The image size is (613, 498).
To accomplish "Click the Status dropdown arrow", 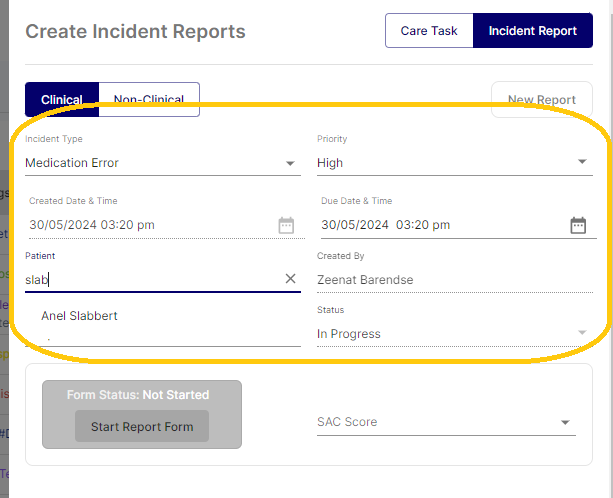I will pos(582,333).
